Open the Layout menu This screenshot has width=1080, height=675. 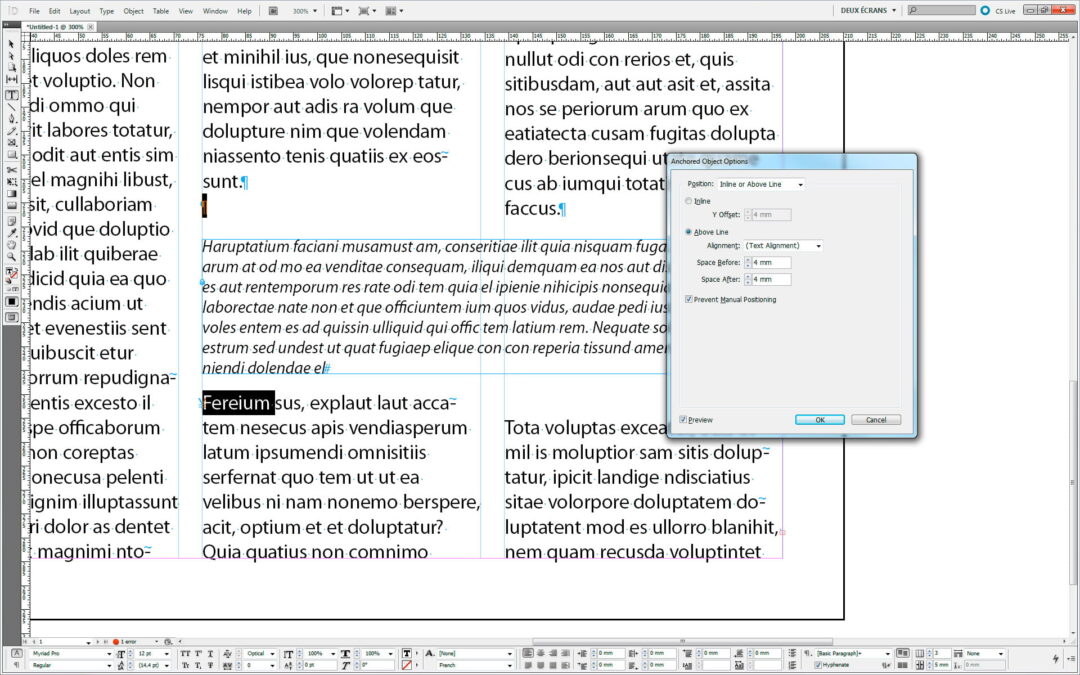(x=79, y=11)
